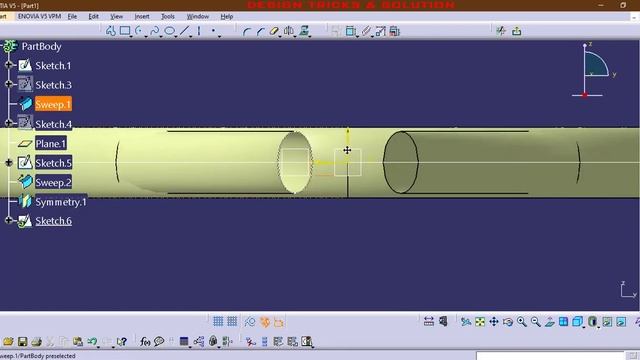Expand the Sketch.6 tree node
The height and width of the screenshot is (360, 640).
click(x=9, y=220)
